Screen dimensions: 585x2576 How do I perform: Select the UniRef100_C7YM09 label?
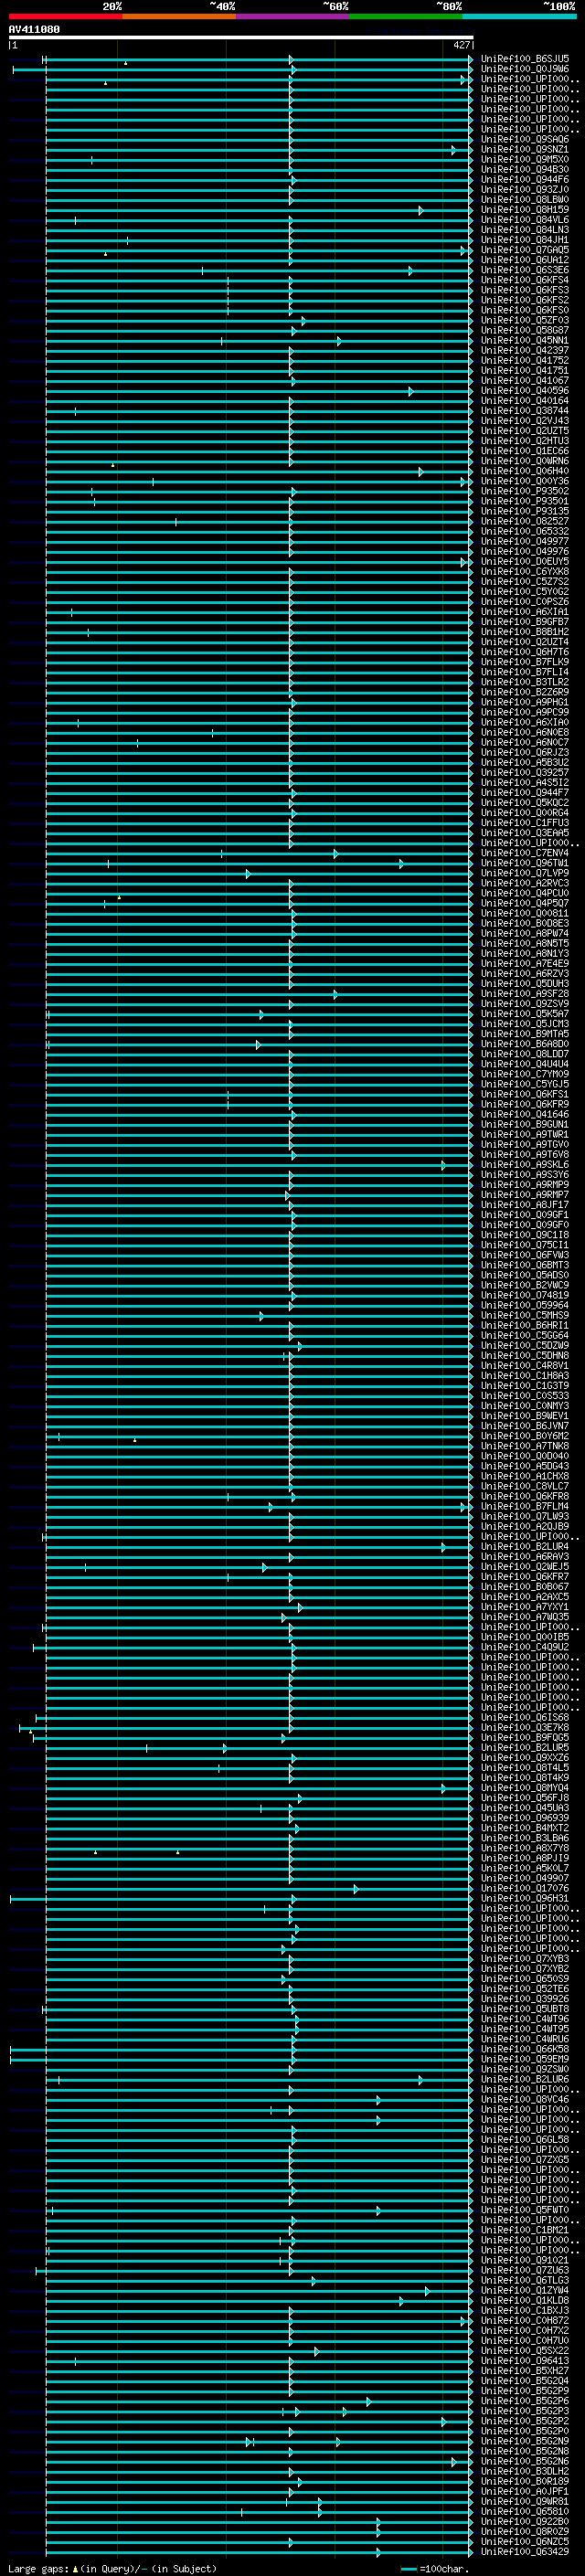pyautogui.click(x=524, y=1074)
